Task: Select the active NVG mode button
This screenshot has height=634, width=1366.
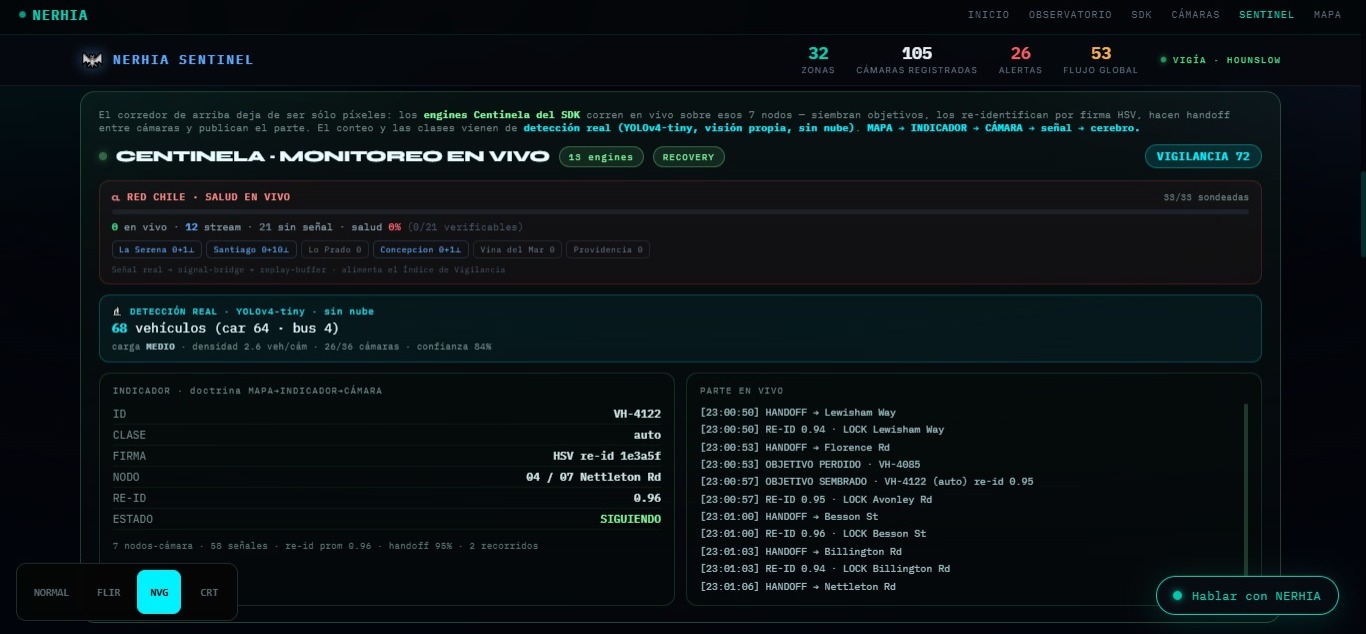Action: coord(159,592)
